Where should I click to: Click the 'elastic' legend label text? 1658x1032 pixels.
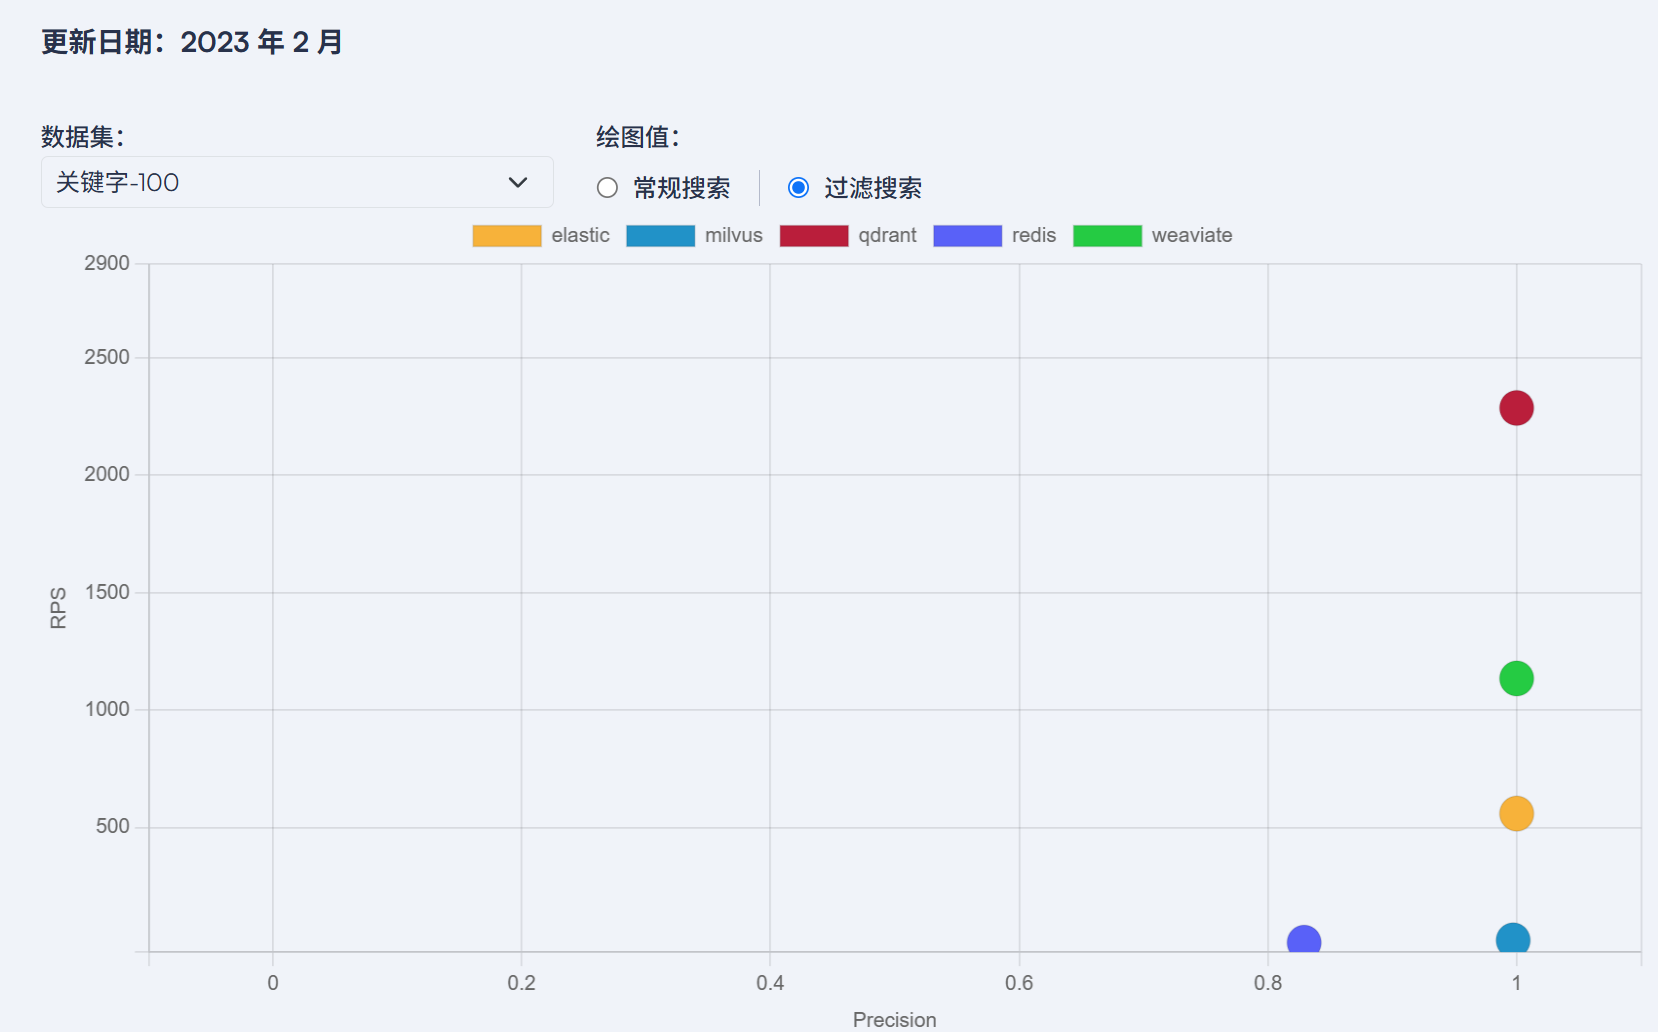tap(580, 236)
